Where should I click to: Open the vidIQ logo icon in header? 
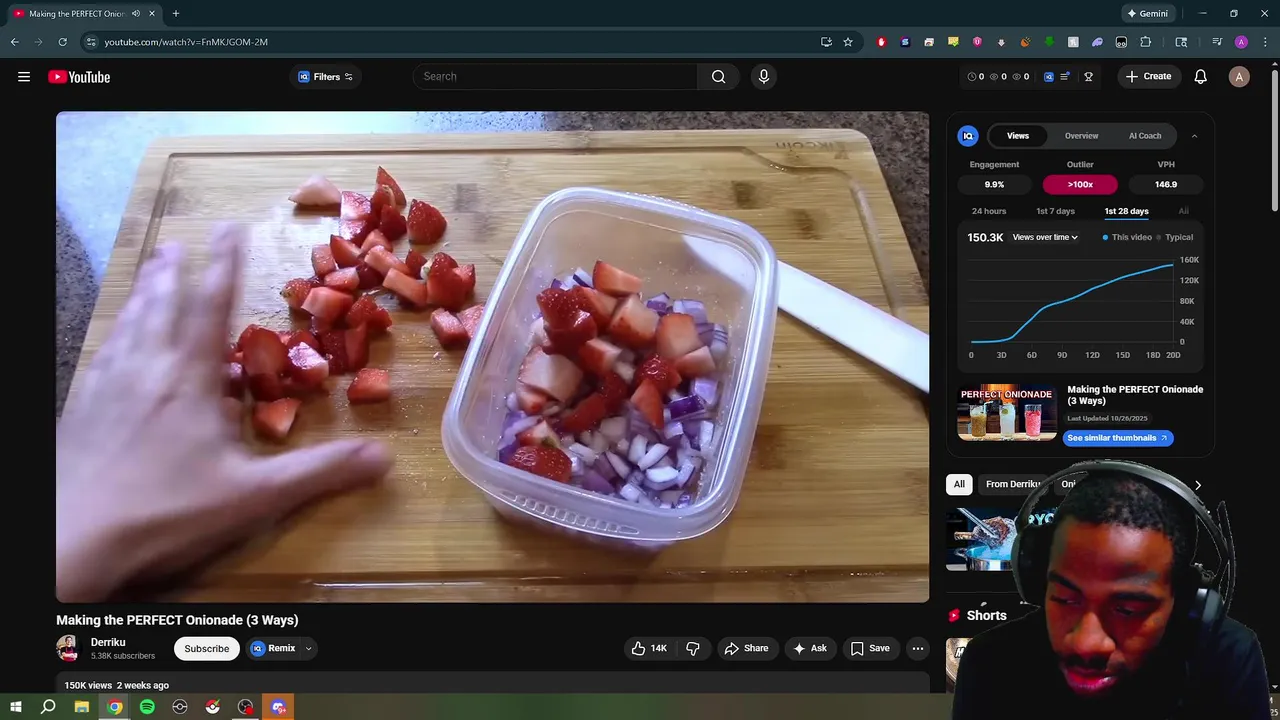[1049, 77]
